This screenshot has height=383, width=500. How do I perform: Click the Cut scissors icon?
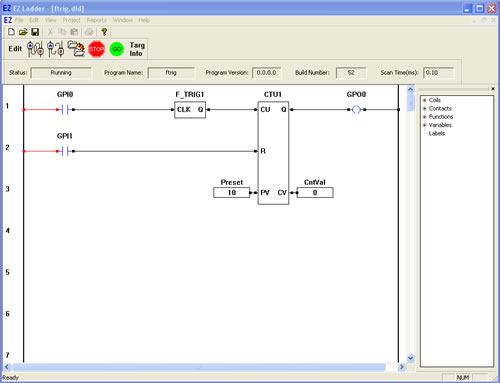click(50, 32)
